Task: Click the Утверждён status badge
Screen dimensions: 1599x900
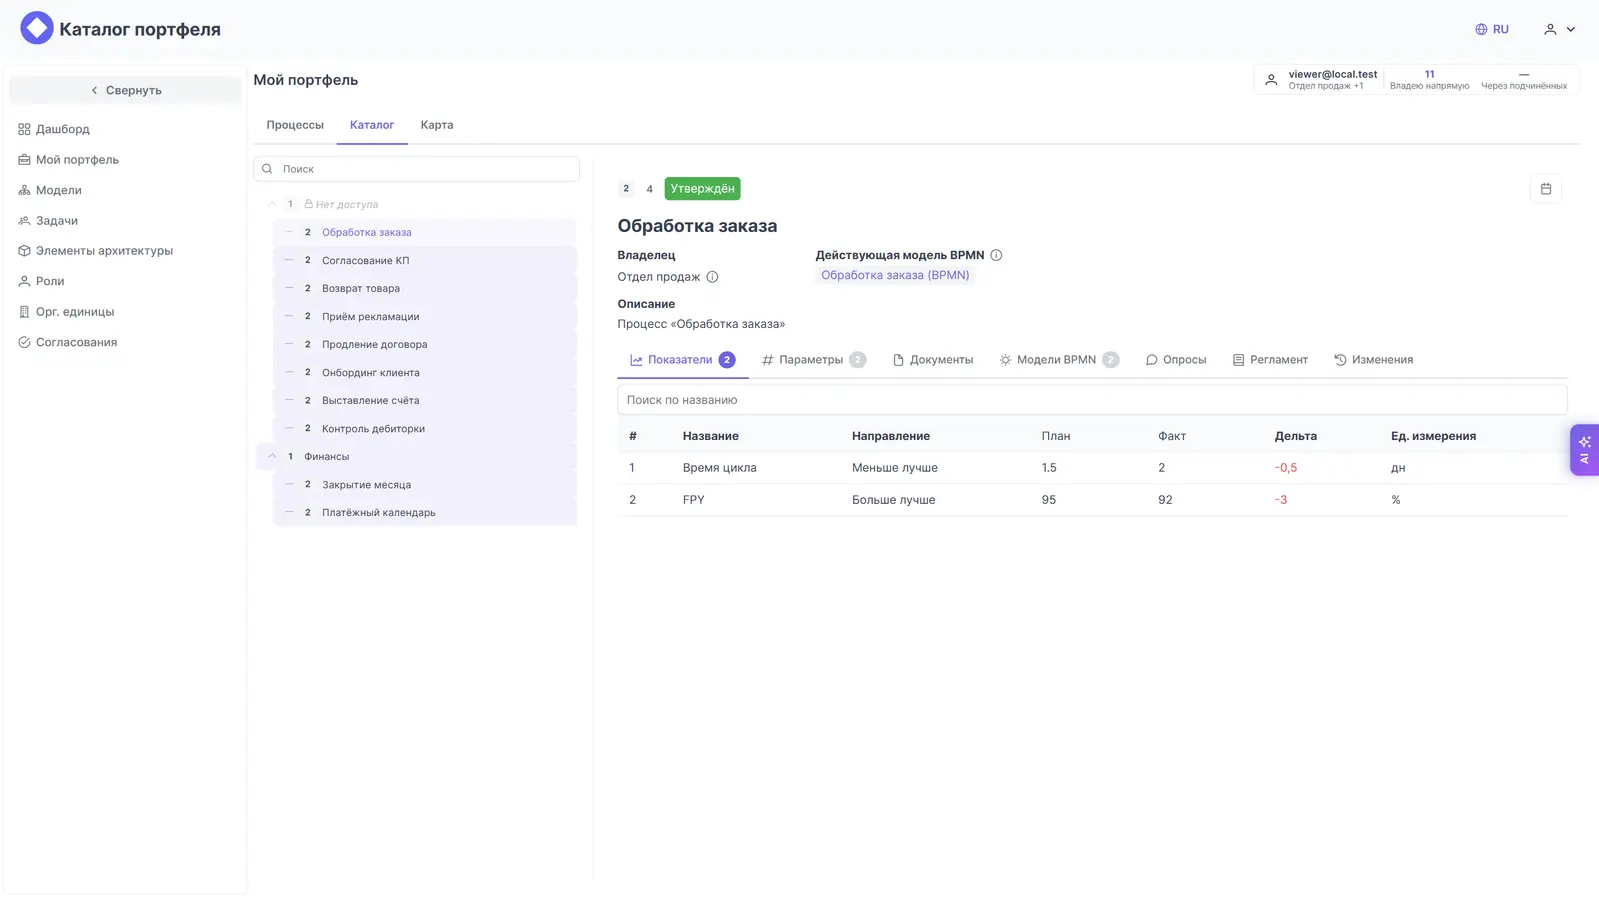Action: pos(702,188)
